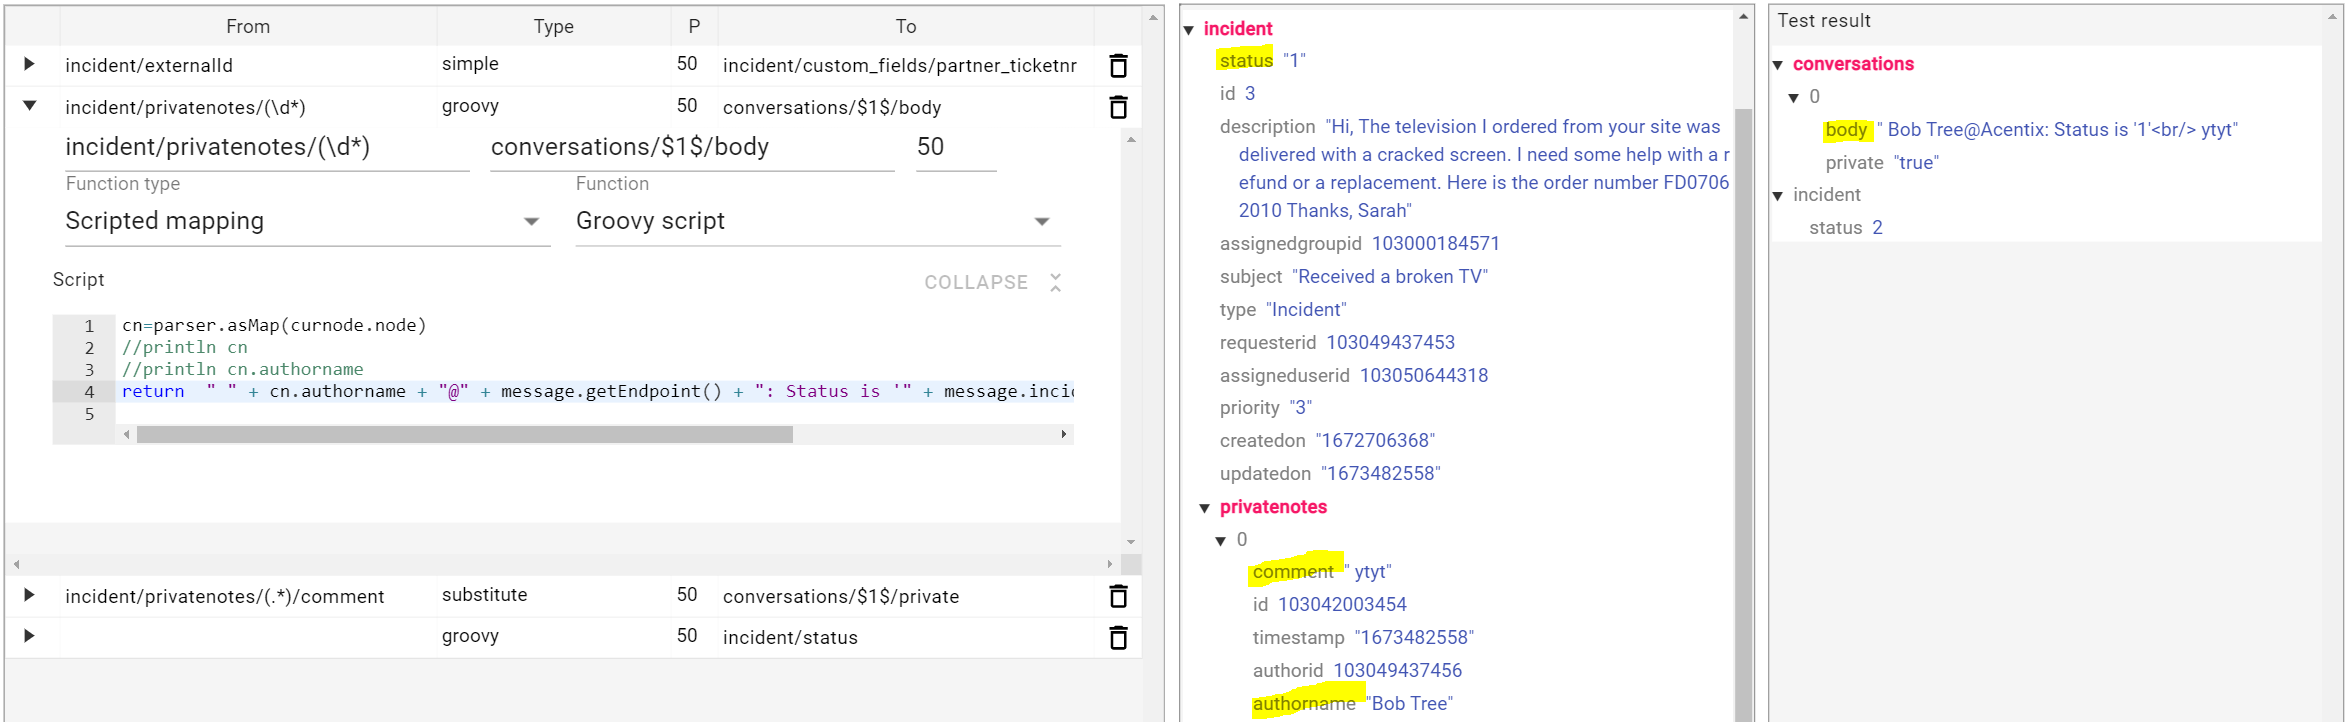Collapse the expanded incident/privatenotes mapping row
Viewport: 2351px width, 722px height.
point(29,105)
